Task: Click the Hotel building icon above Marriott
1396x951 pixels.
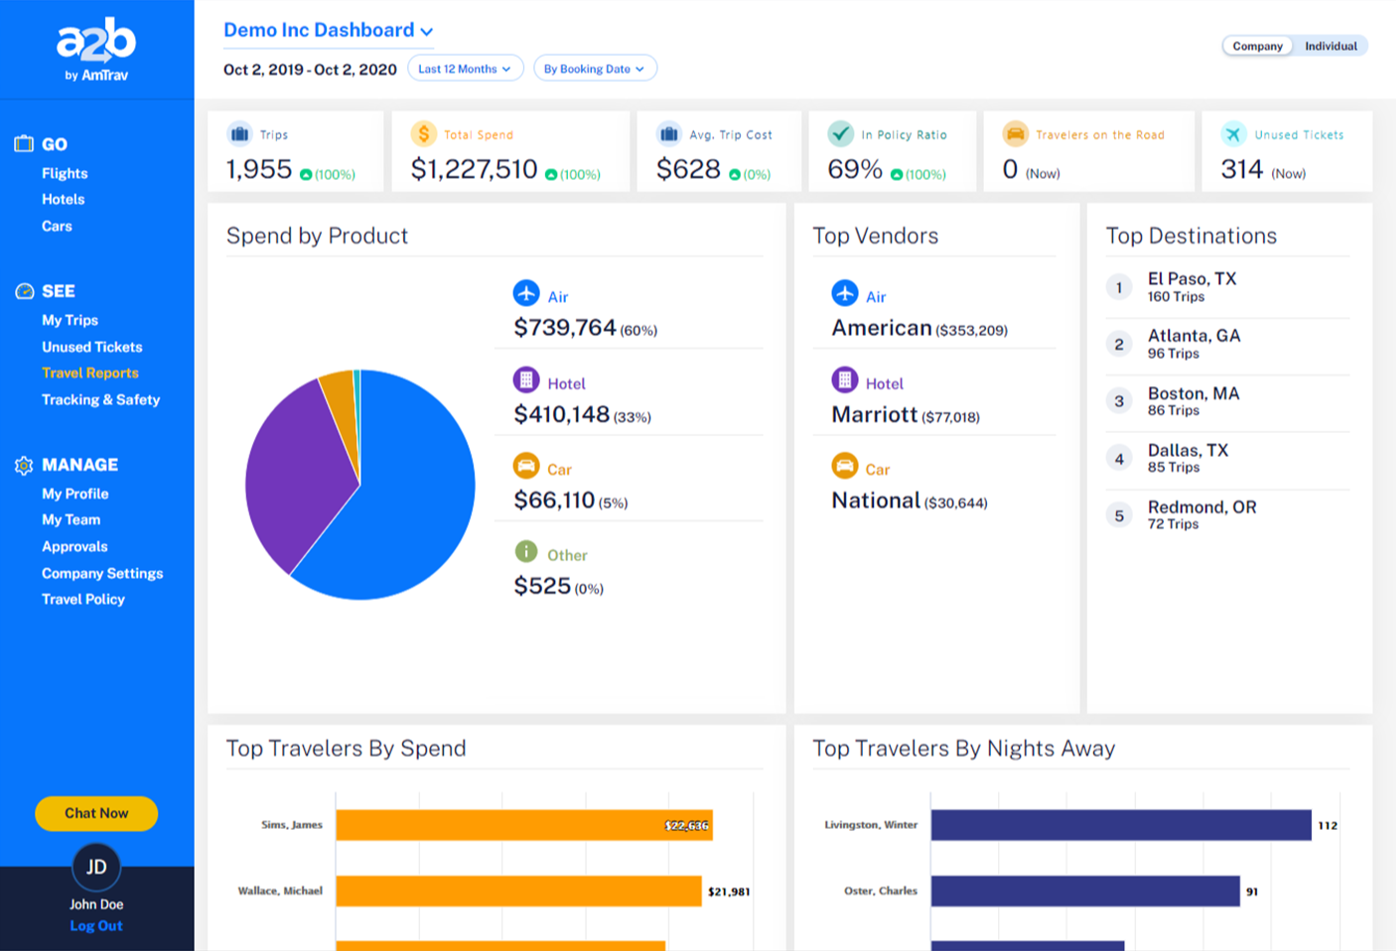Action: (844, 381)
